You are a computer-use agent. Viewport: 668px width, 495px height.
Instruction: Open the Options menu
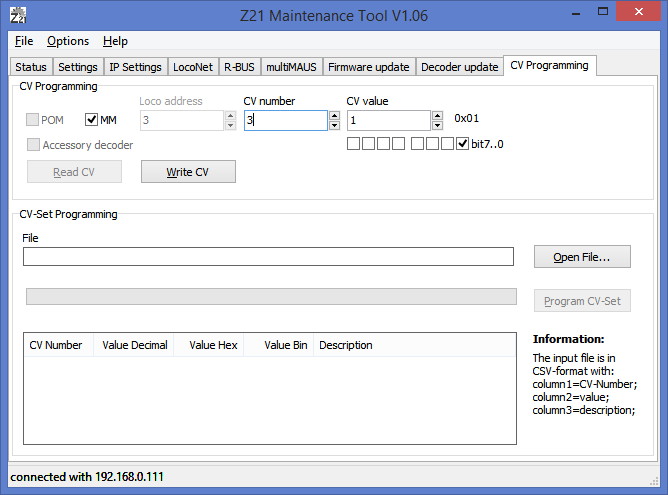[x=68, y=41]
